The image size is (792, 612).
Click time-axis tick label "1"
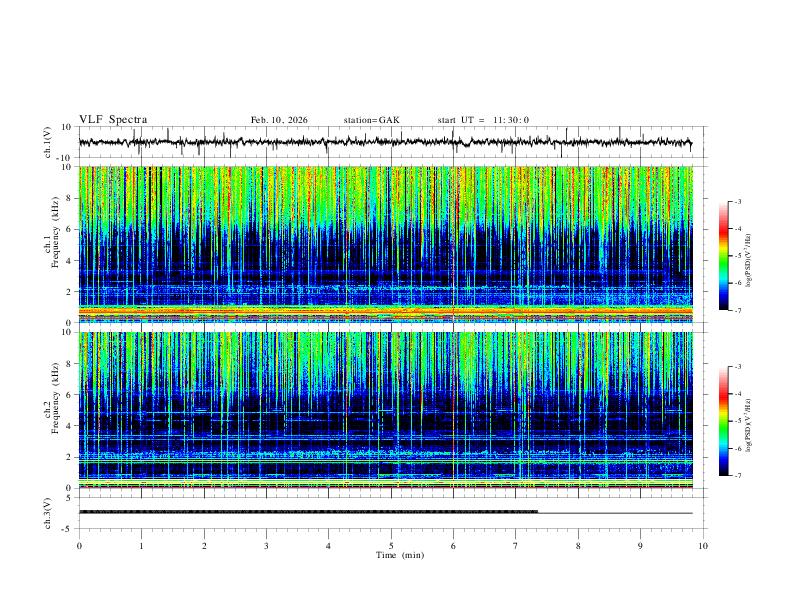pos(141,546)
